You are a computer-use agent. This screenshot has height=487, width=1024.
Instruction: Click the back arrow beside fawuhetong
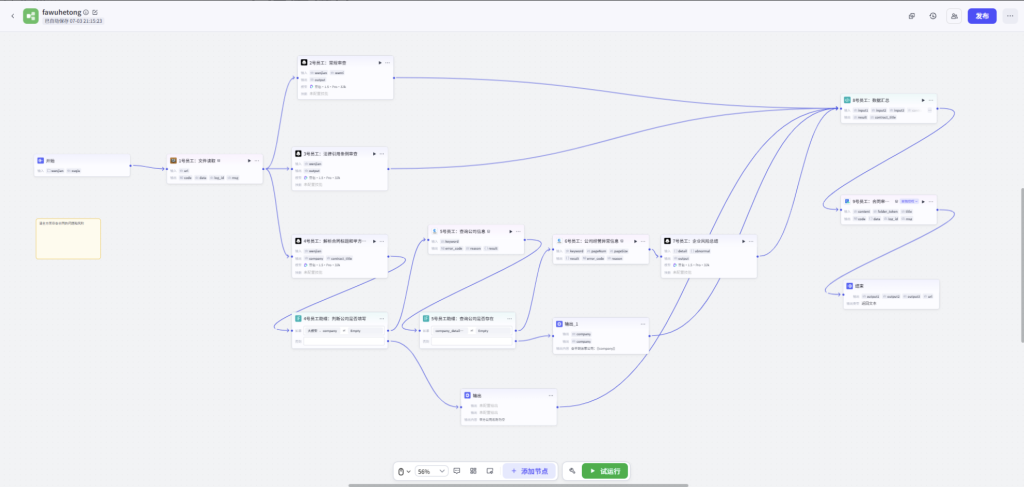click(12, 16)
